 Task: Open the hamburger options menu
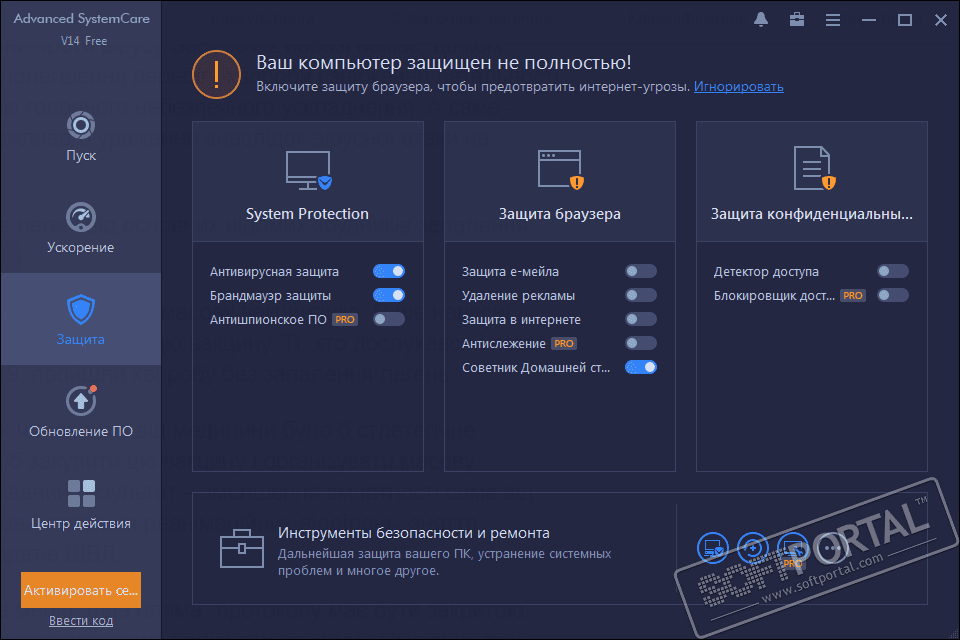[833, 20]
